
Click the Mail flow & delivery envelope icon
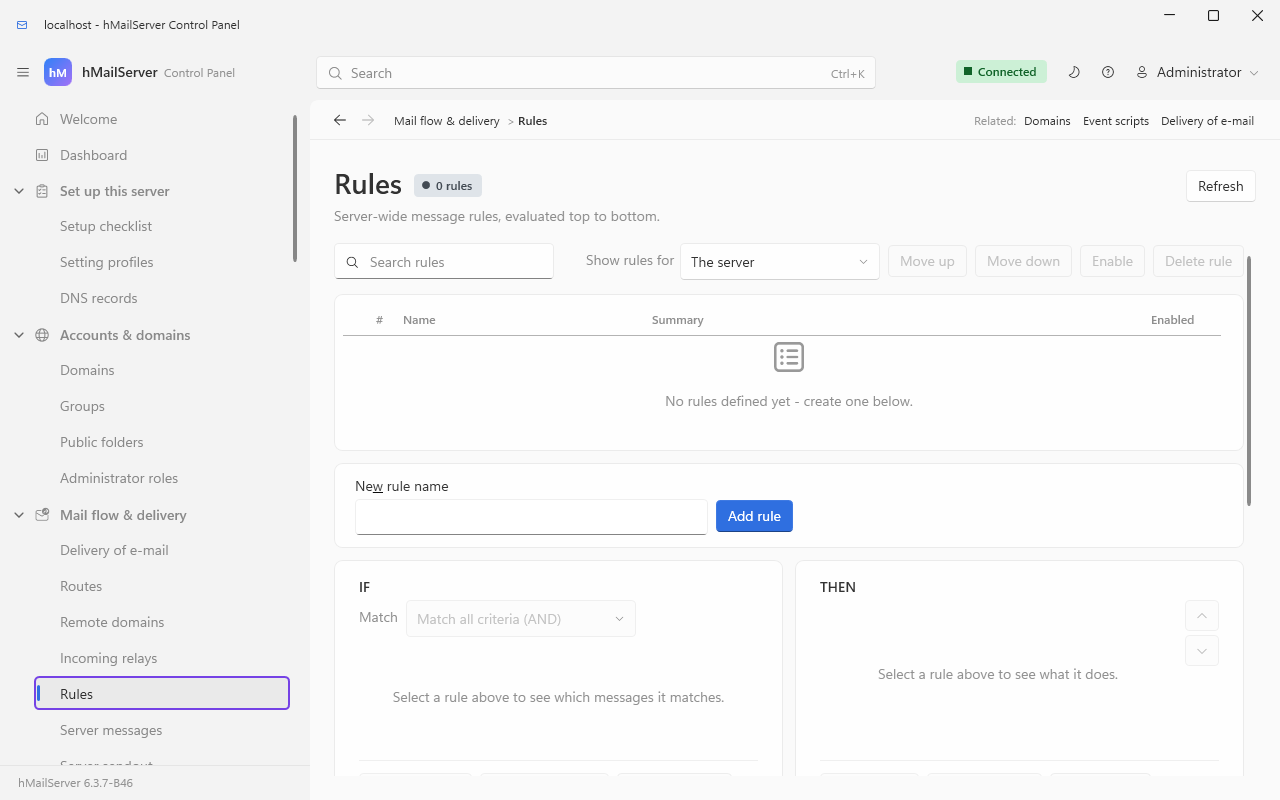(x=42, y=515)
